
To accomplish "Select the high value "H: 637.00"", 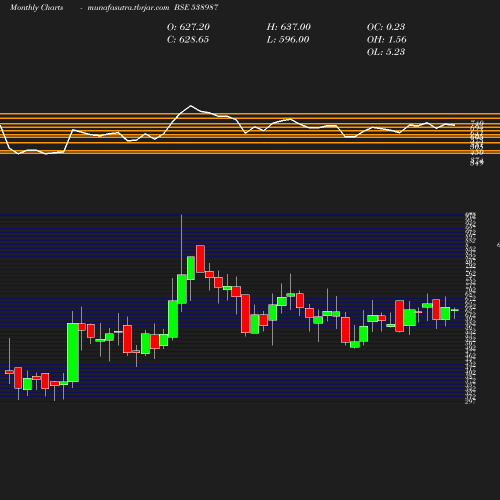I will click(289, 27).
